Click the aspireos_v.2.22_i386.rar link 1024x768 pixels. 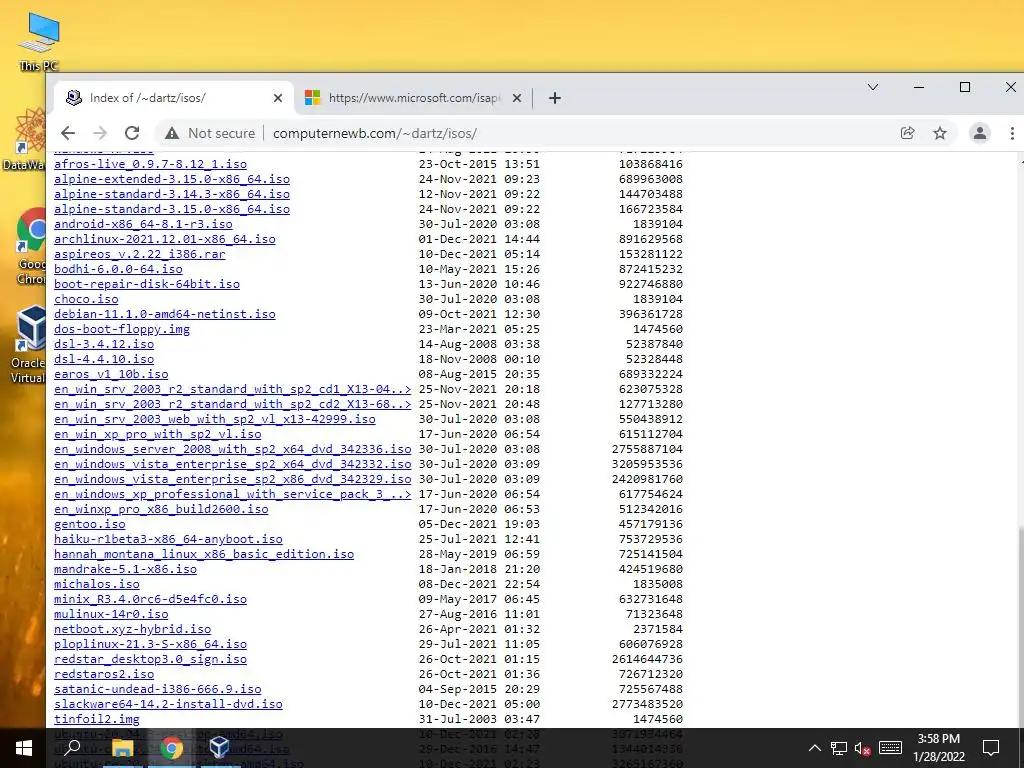click(140, 254)
